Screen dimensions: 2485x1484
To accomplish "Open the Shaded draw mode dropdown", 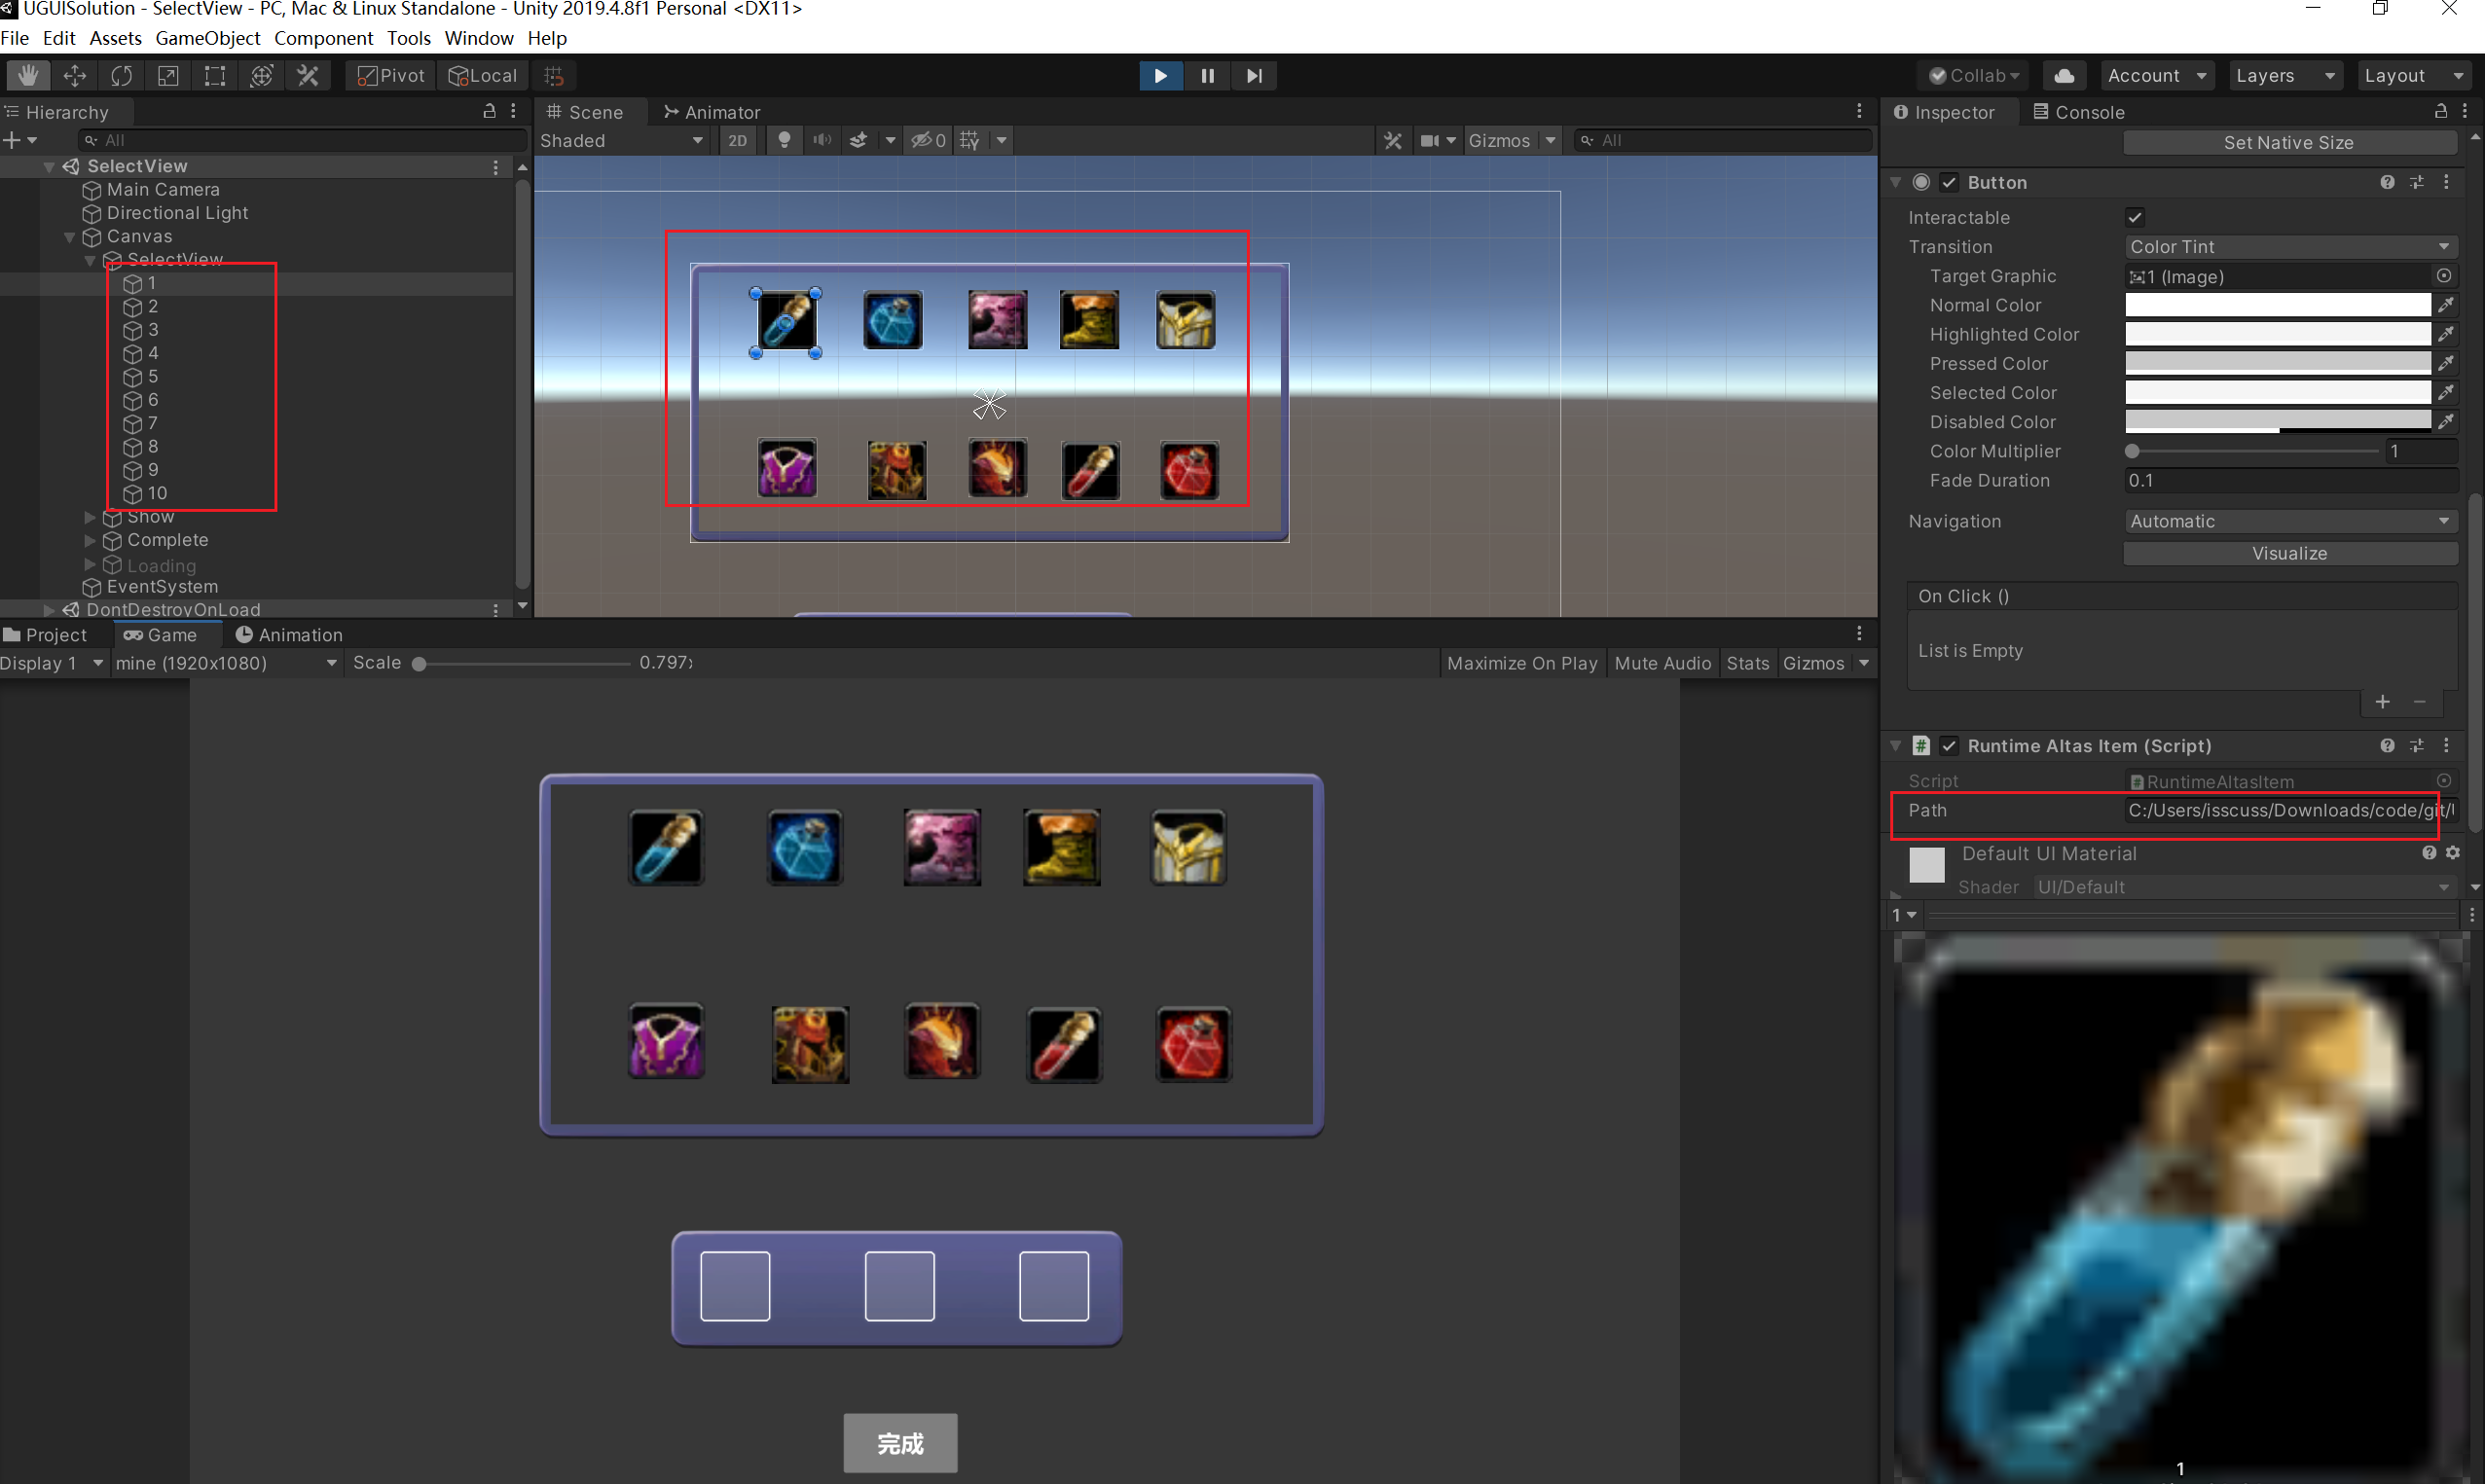I will pyautogui.click(x=622, y=141).
